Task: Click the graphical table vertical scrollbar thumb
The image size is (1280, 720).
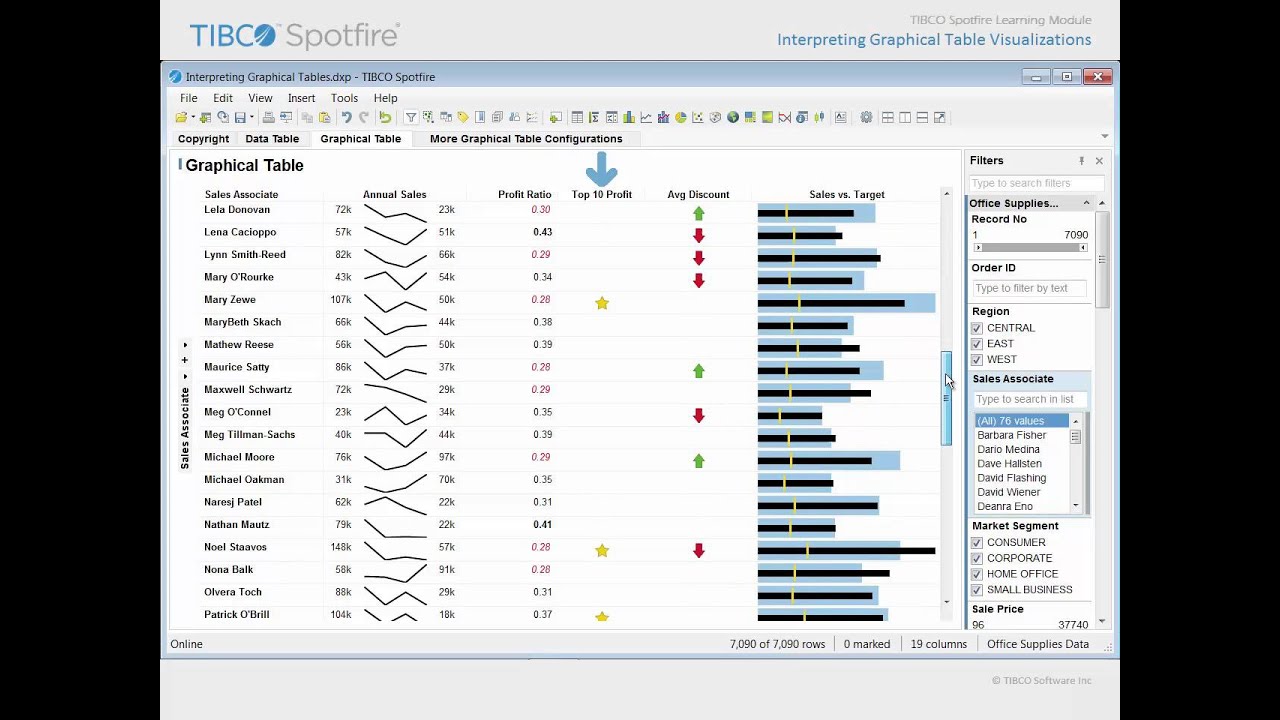Action: click(946, 399)
